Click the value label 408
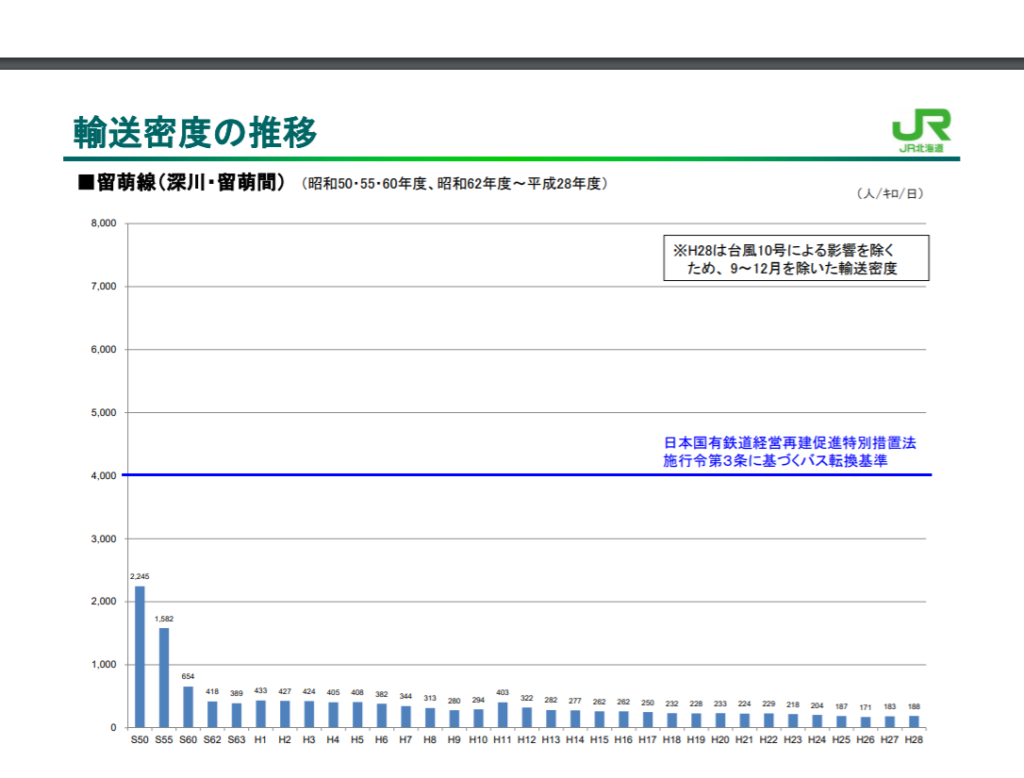This screenshot has width=1024, height=778. point(357,692)
